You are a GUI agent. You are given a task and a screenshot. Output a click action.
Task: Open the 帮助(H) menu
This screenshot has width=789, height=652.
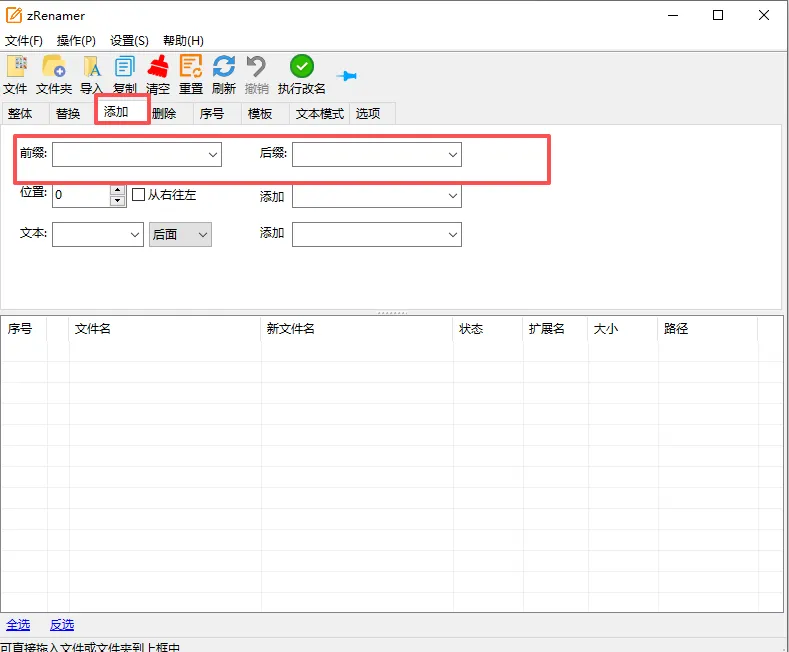pos(183,41)
